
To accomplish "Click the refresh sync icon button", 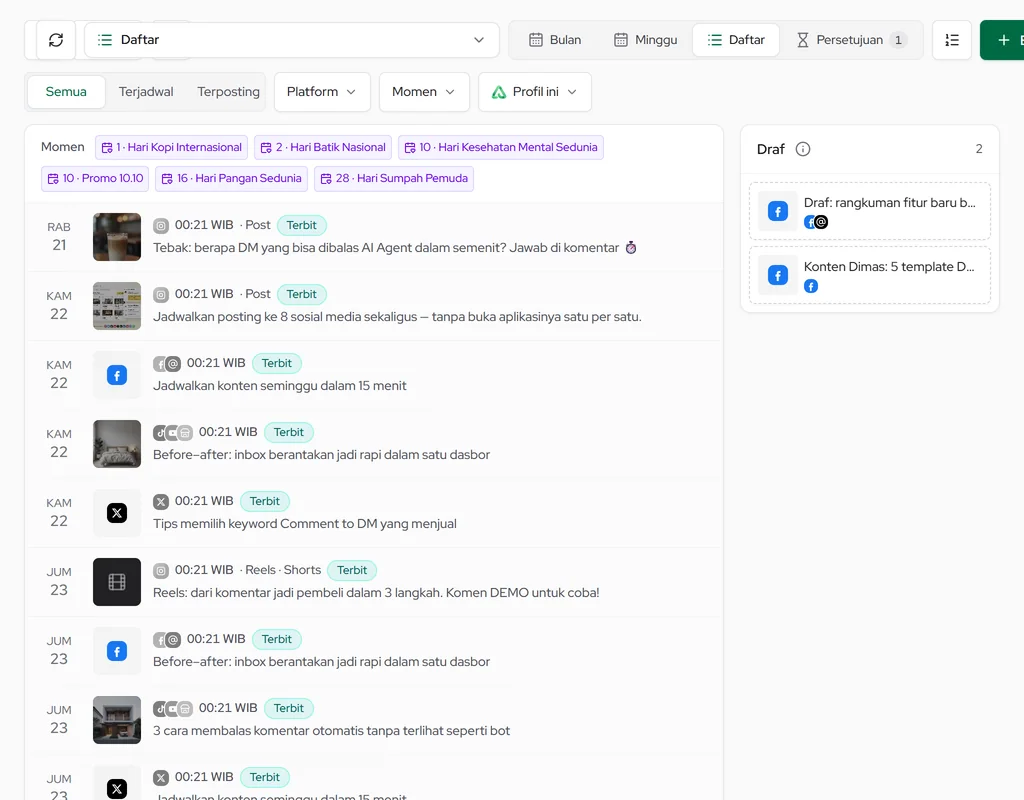I will pyautogui.click(x=56, y=40).
